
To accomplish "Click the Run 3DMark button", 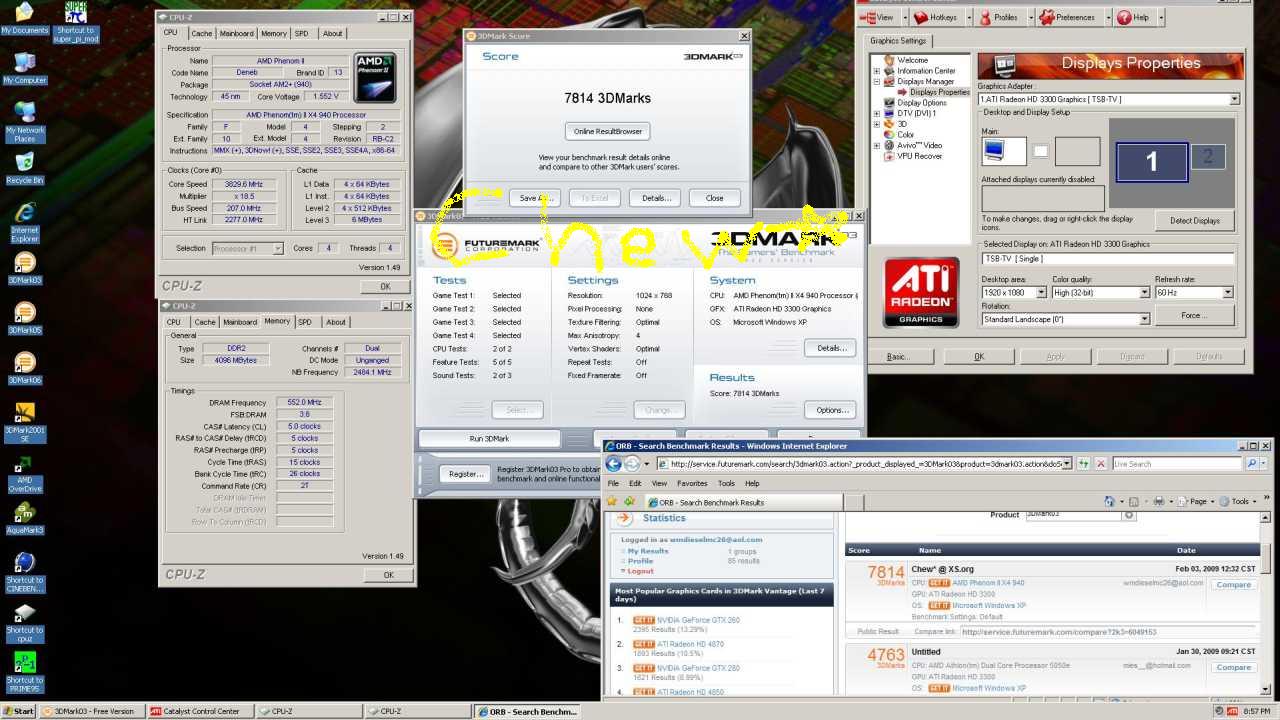I will (x=489, y=439).
